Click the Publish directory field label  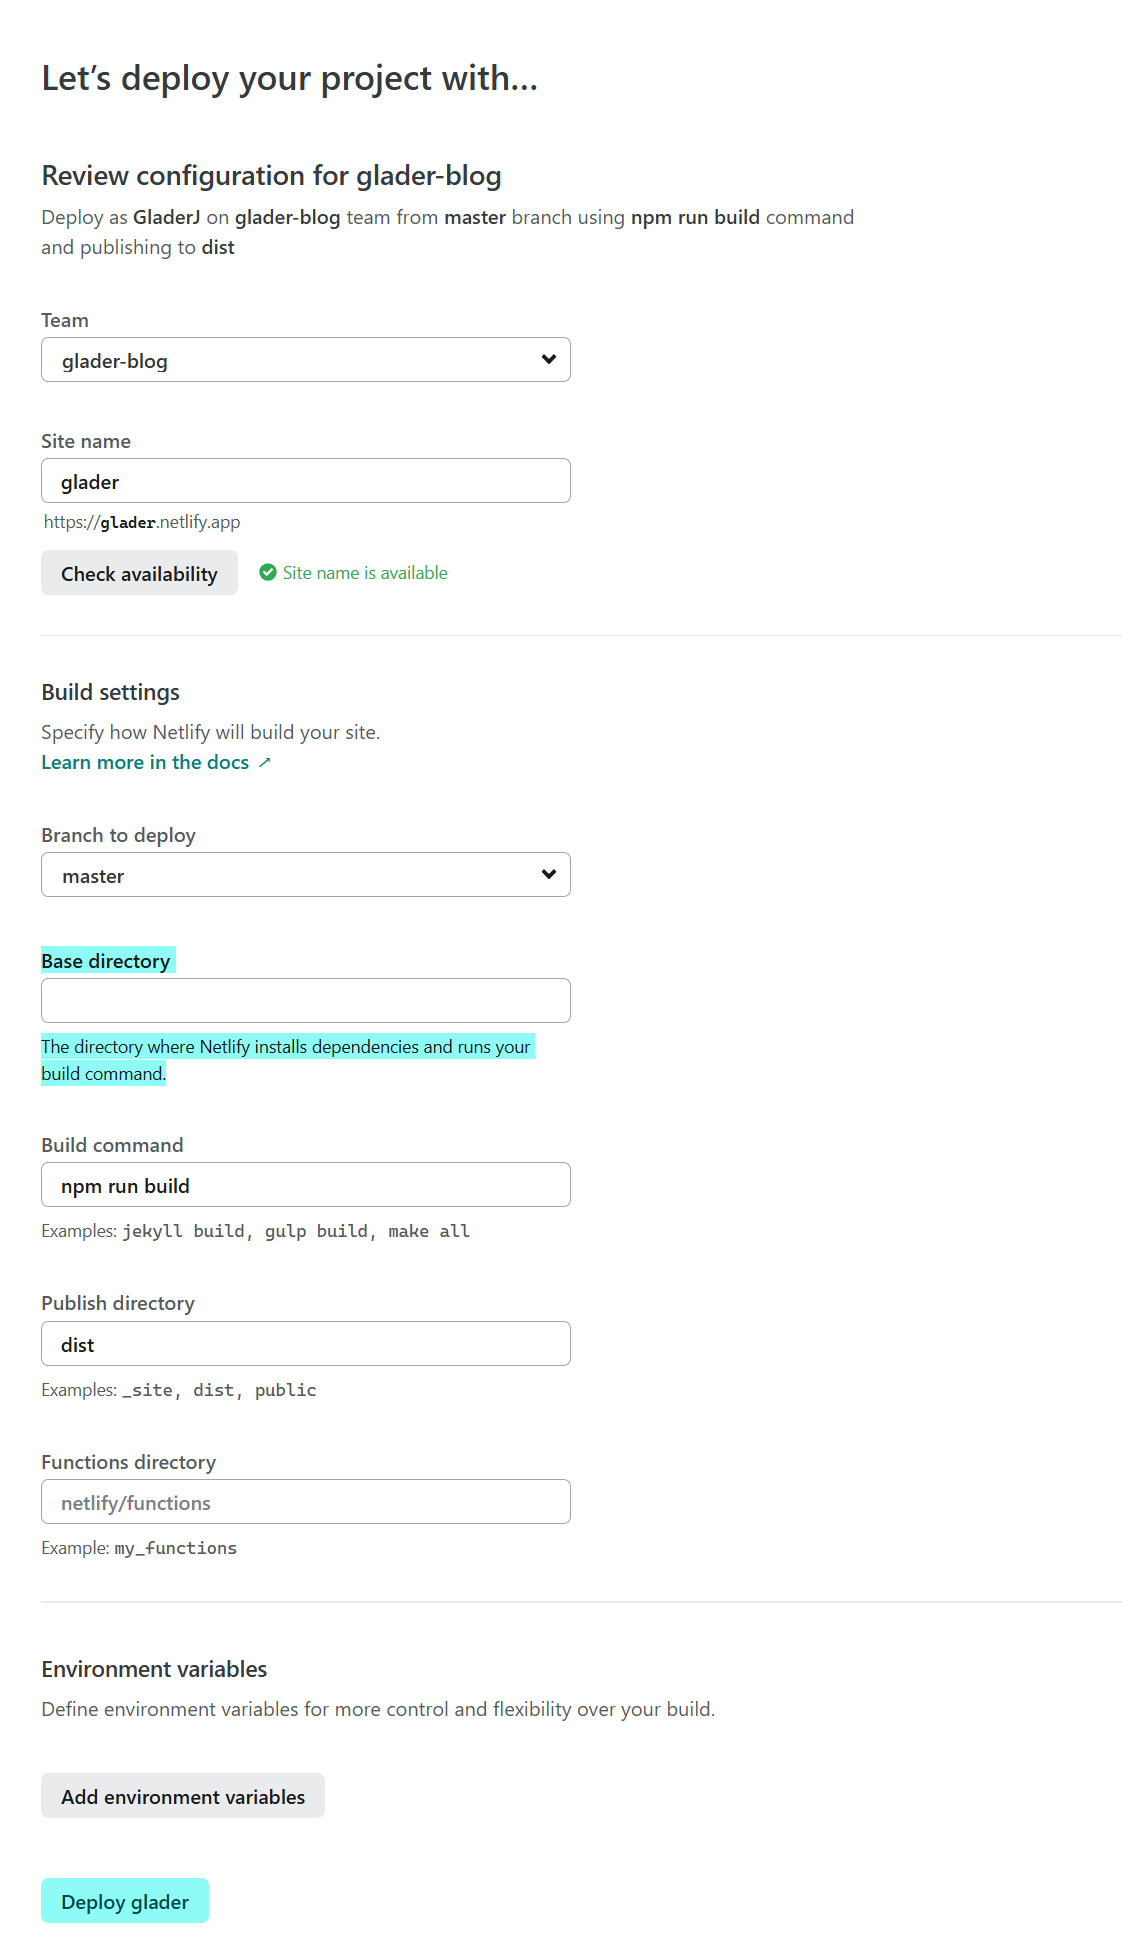point(118,1303)
